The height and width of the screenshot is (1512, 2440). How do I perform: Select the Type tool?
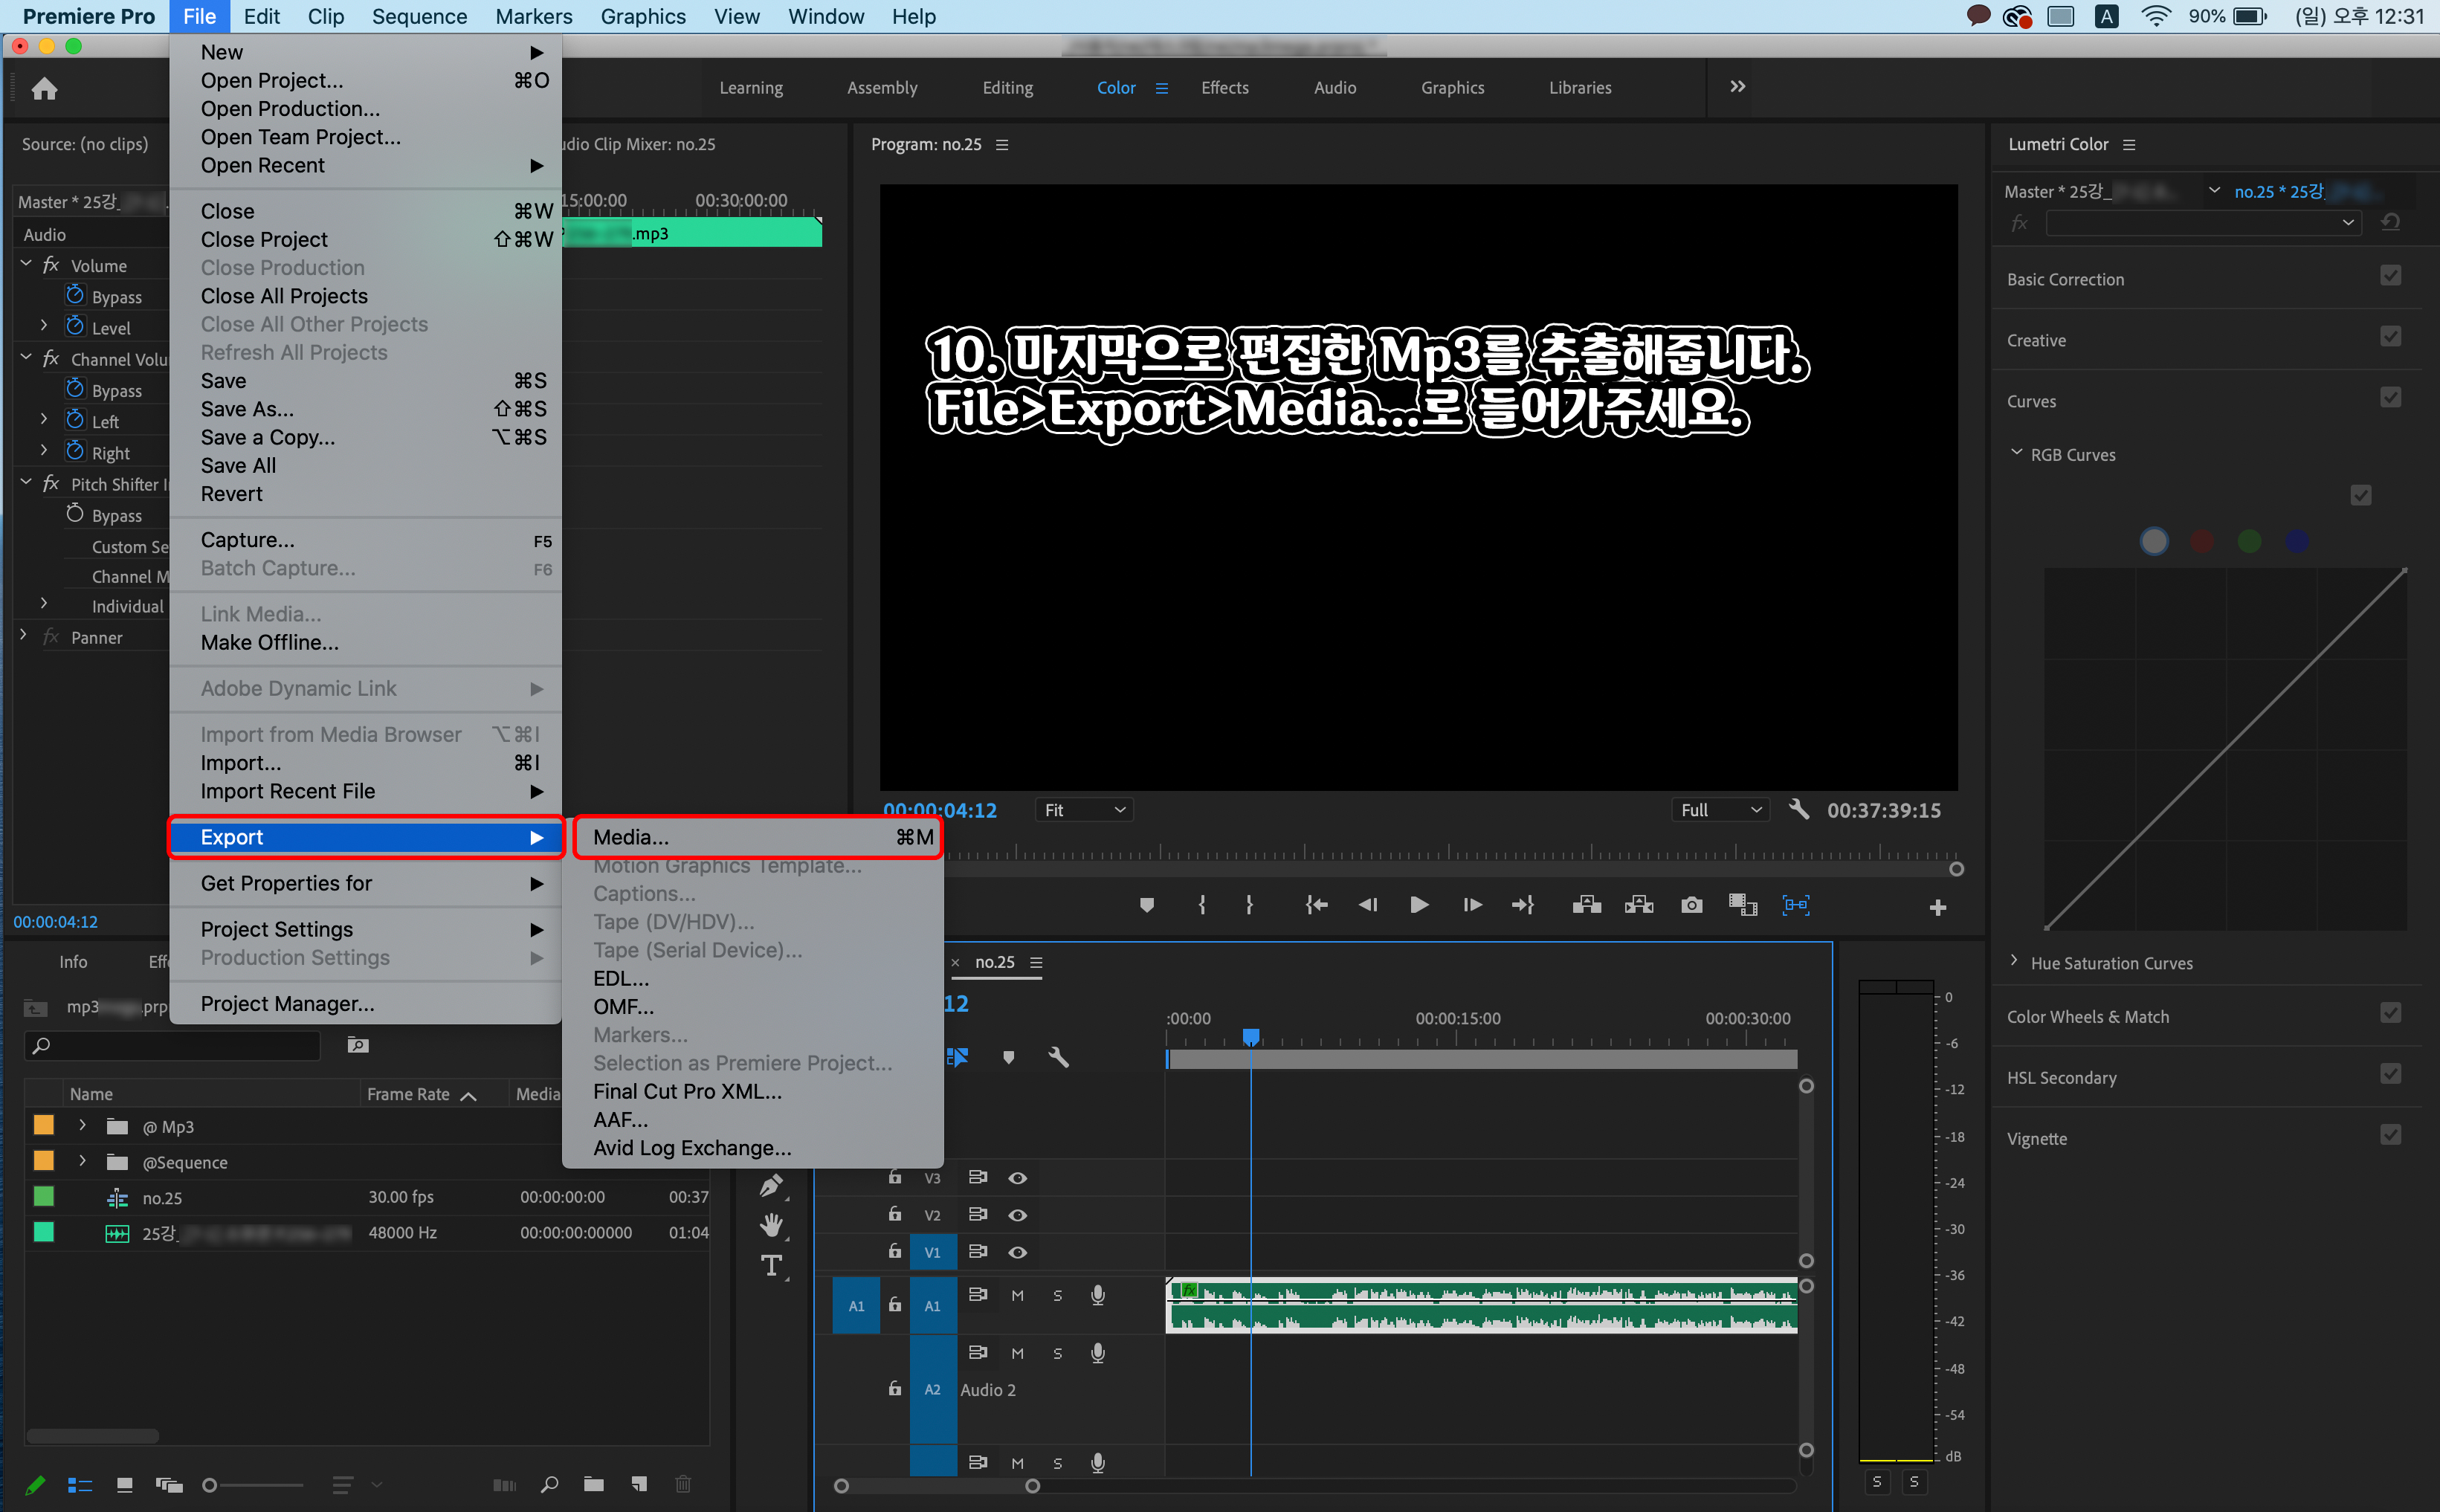pyautogui.click(x=771, y=1266)
